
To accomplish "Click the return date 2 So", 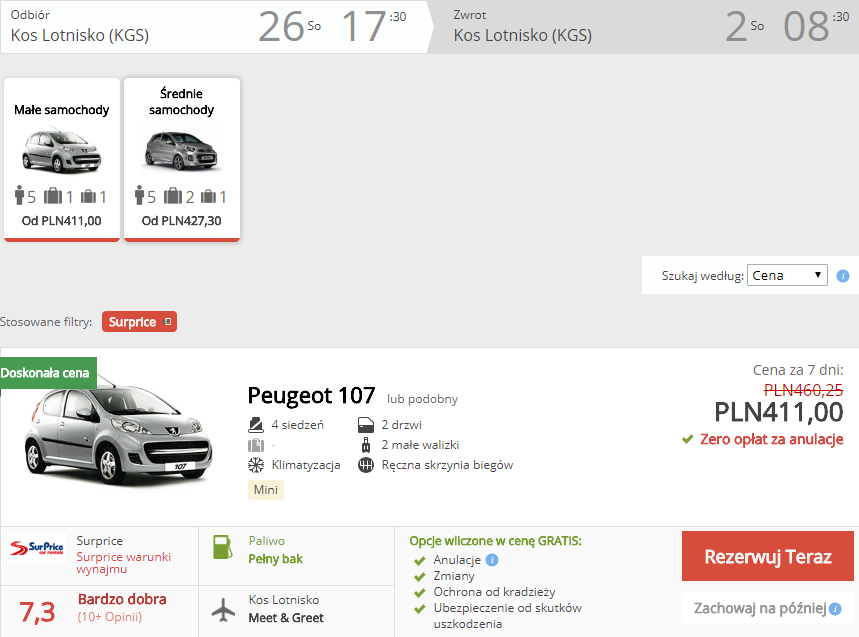I will click(744, 26).
